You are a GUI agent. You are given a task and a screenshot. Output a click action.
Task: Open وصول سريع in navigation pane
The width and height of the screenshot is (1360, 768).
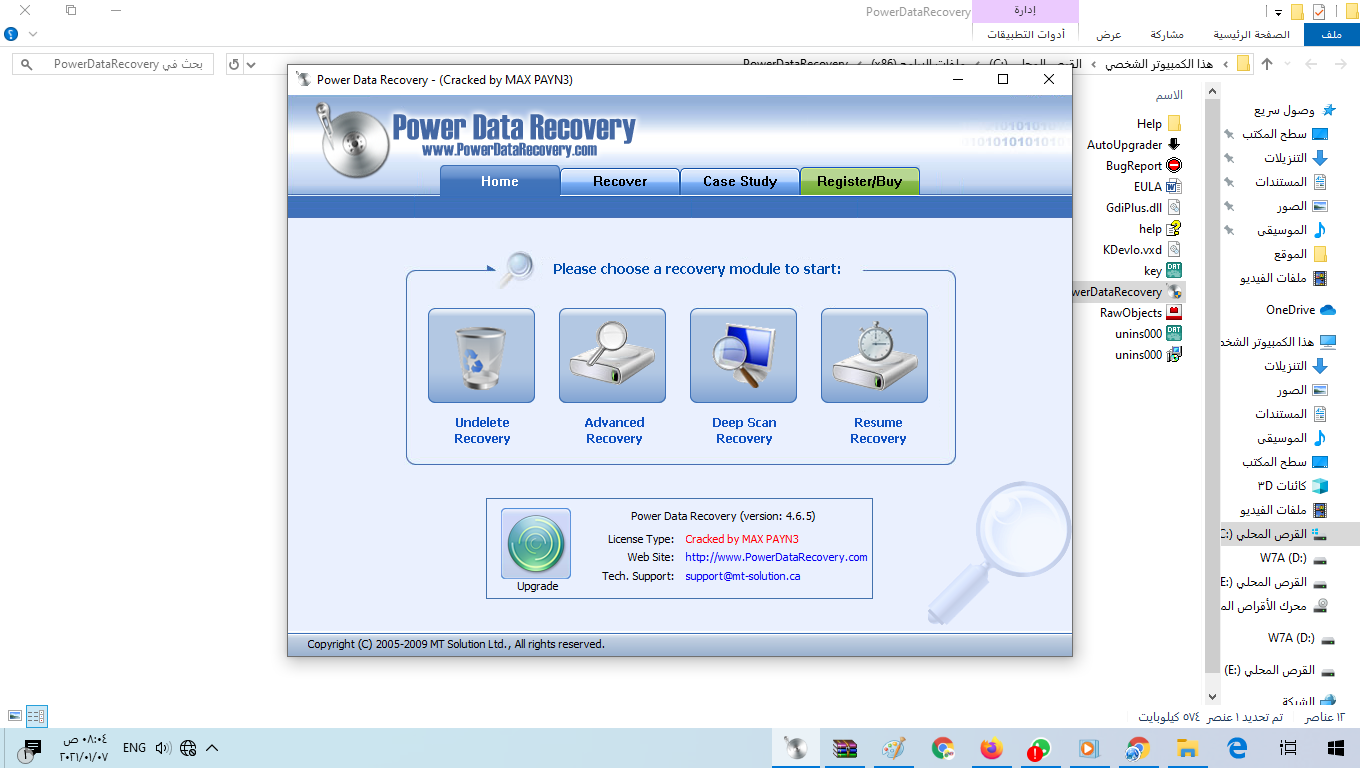pos(1295,110)
